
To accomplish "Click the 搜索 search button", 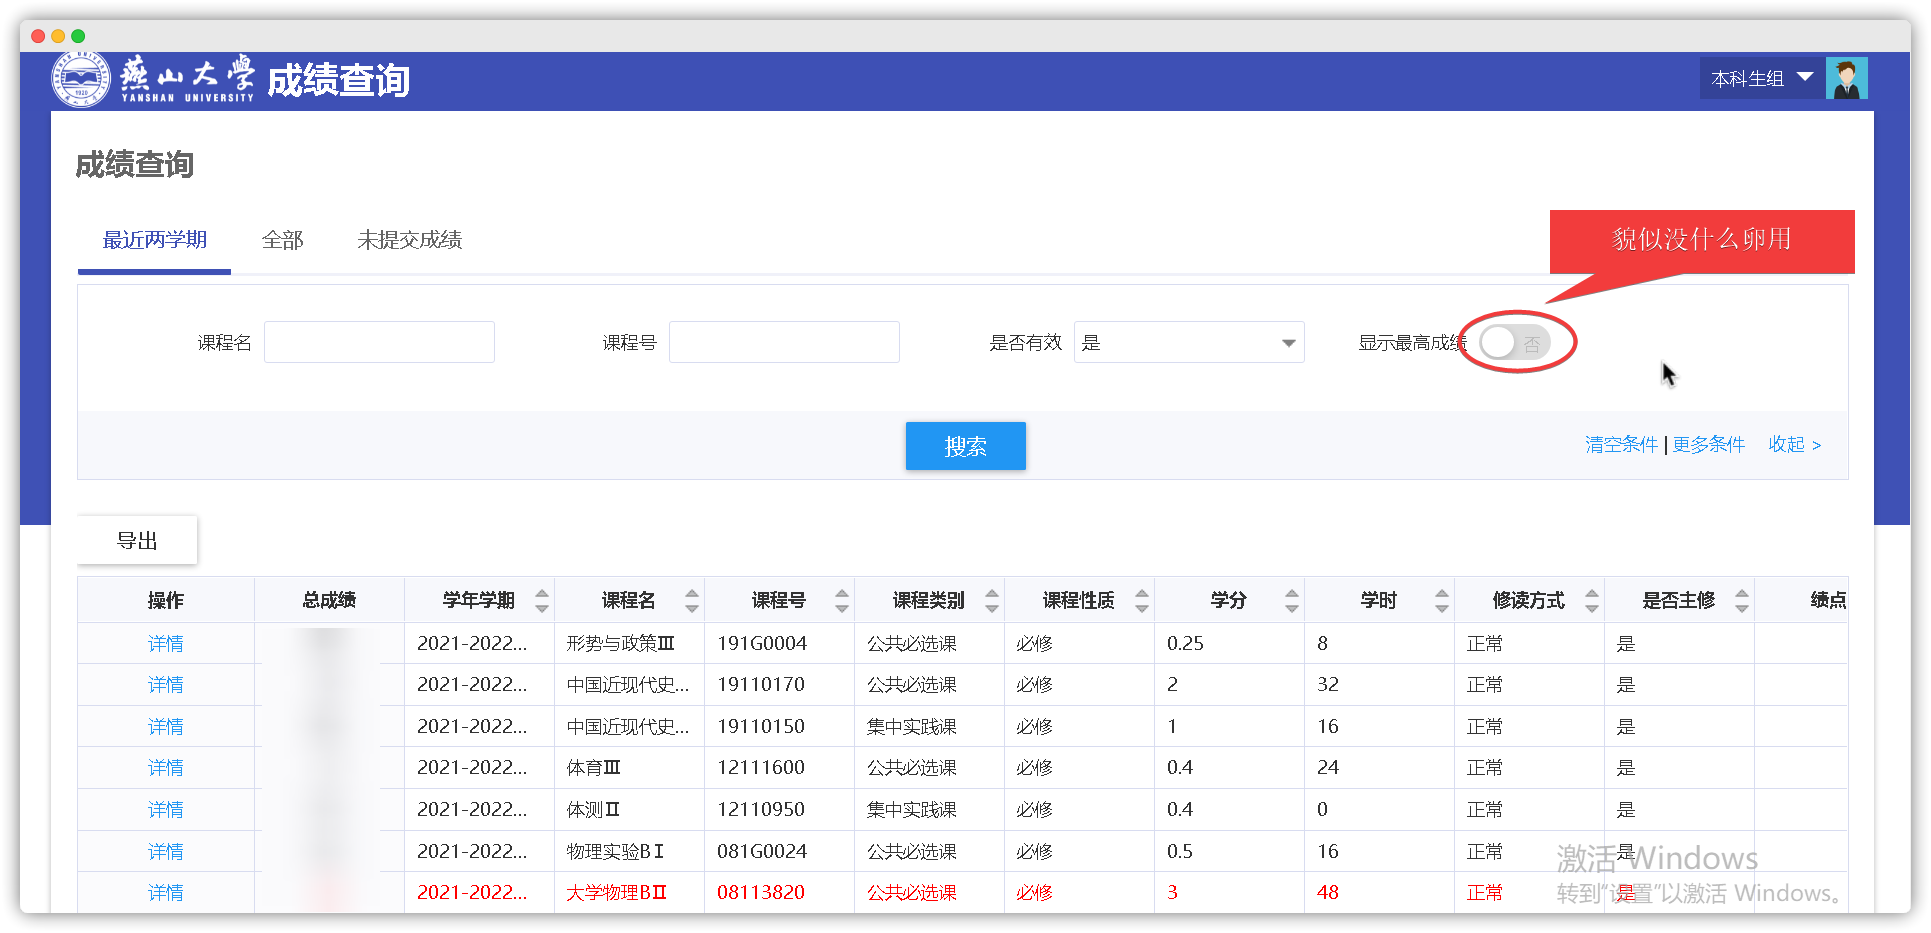I will pos(965,446).
